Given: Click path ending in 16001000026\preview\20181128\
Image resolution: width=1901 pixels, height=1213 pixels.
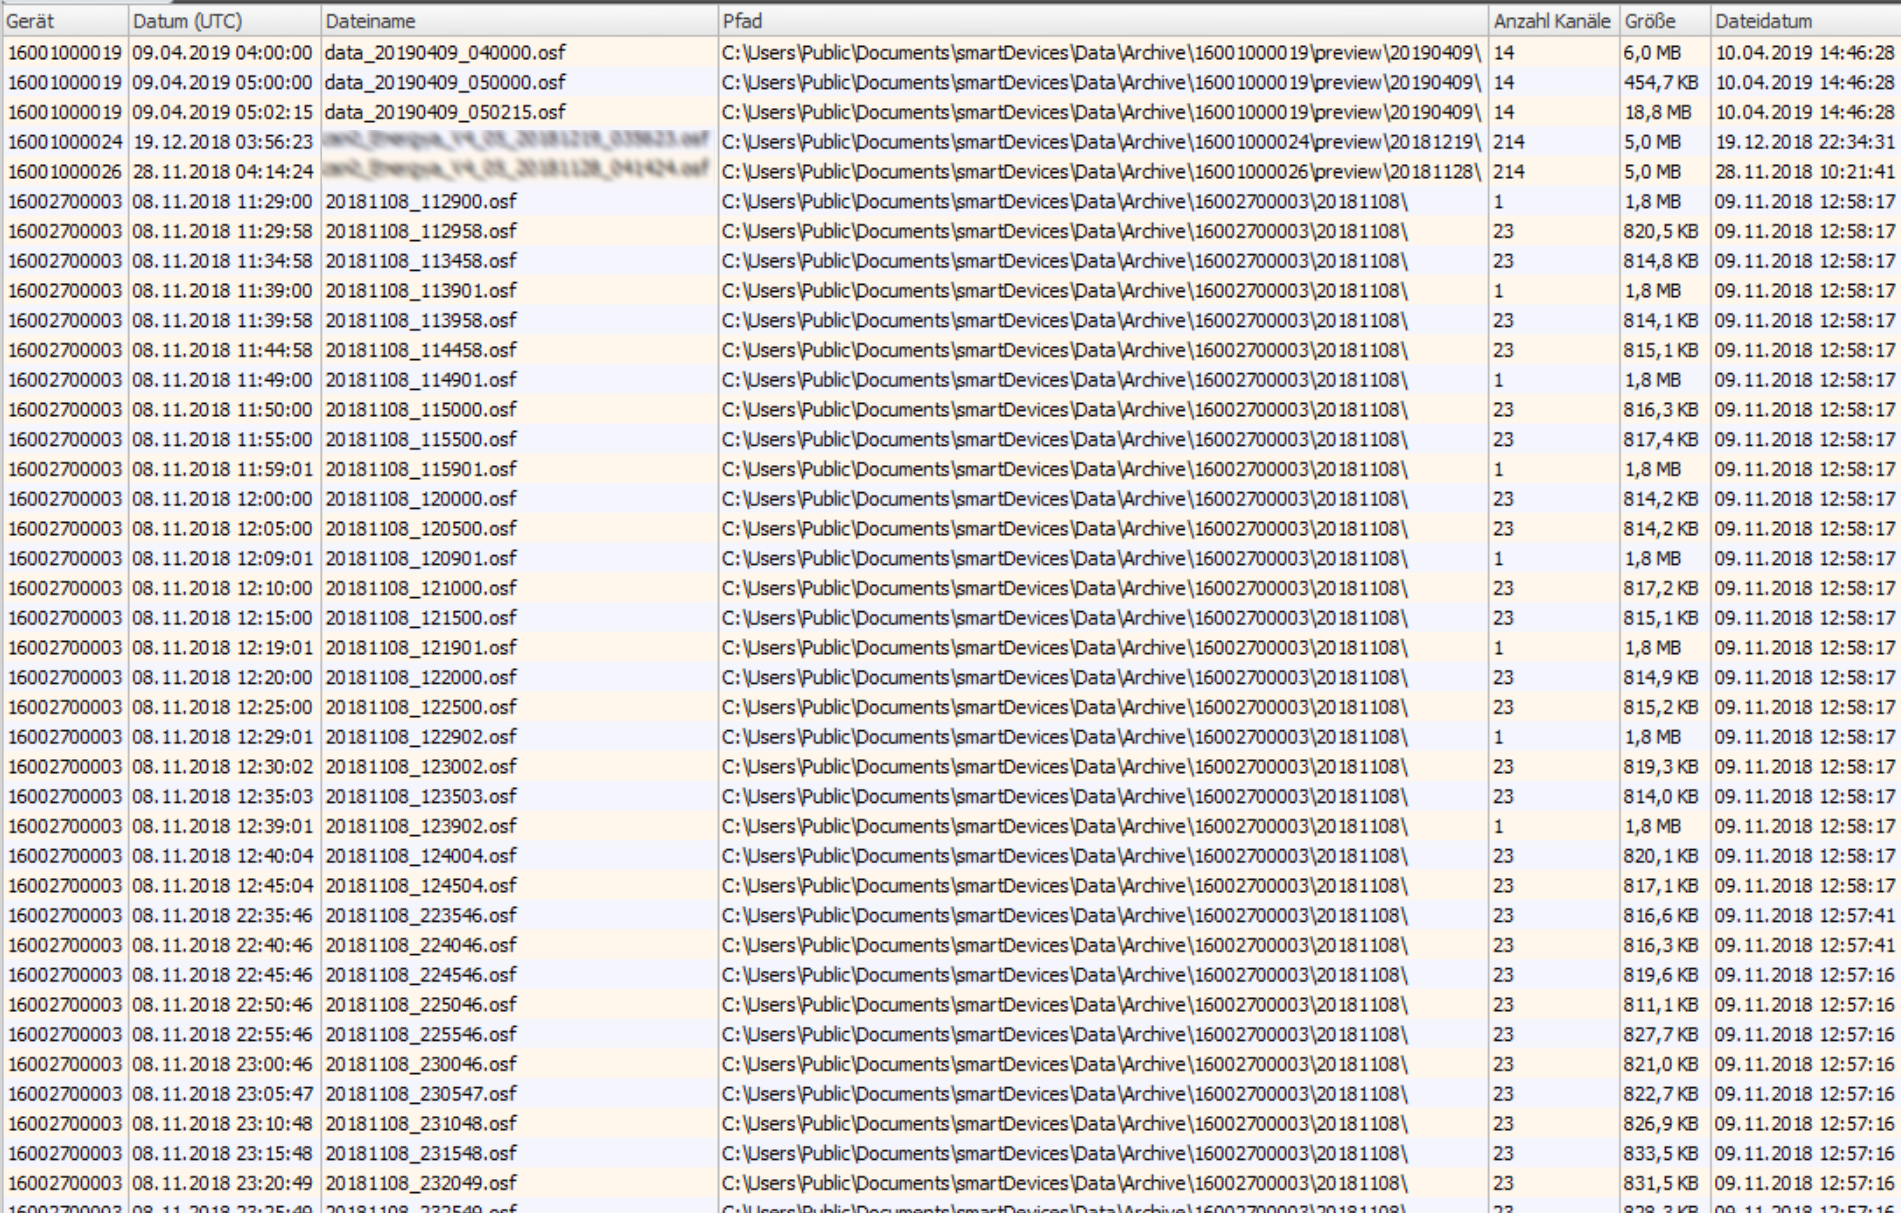Looking at the screenshot, I should click(x=1102, y=172).
